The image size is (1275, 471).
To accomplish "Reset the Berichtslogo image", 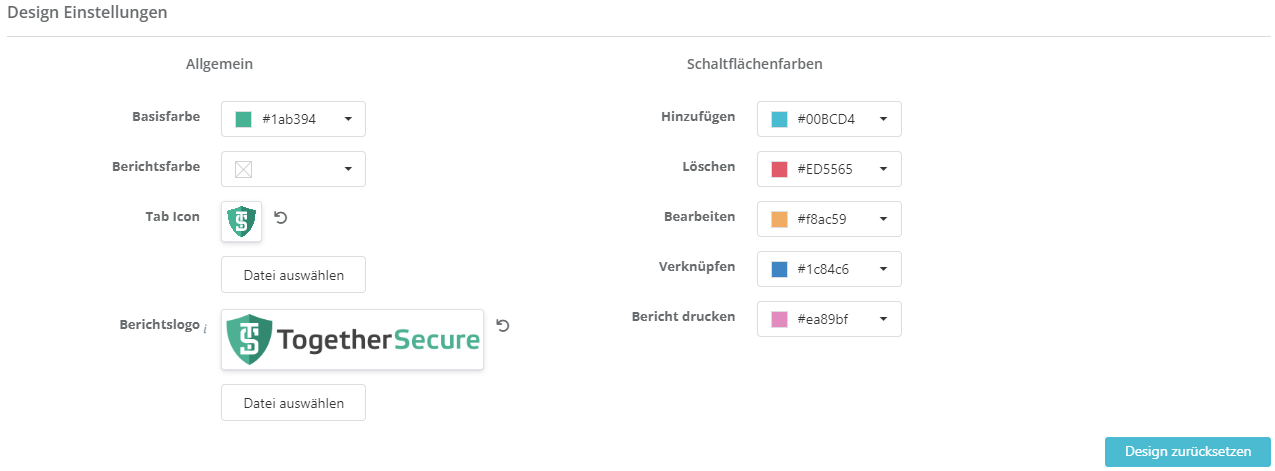I will tap(503, 325).
